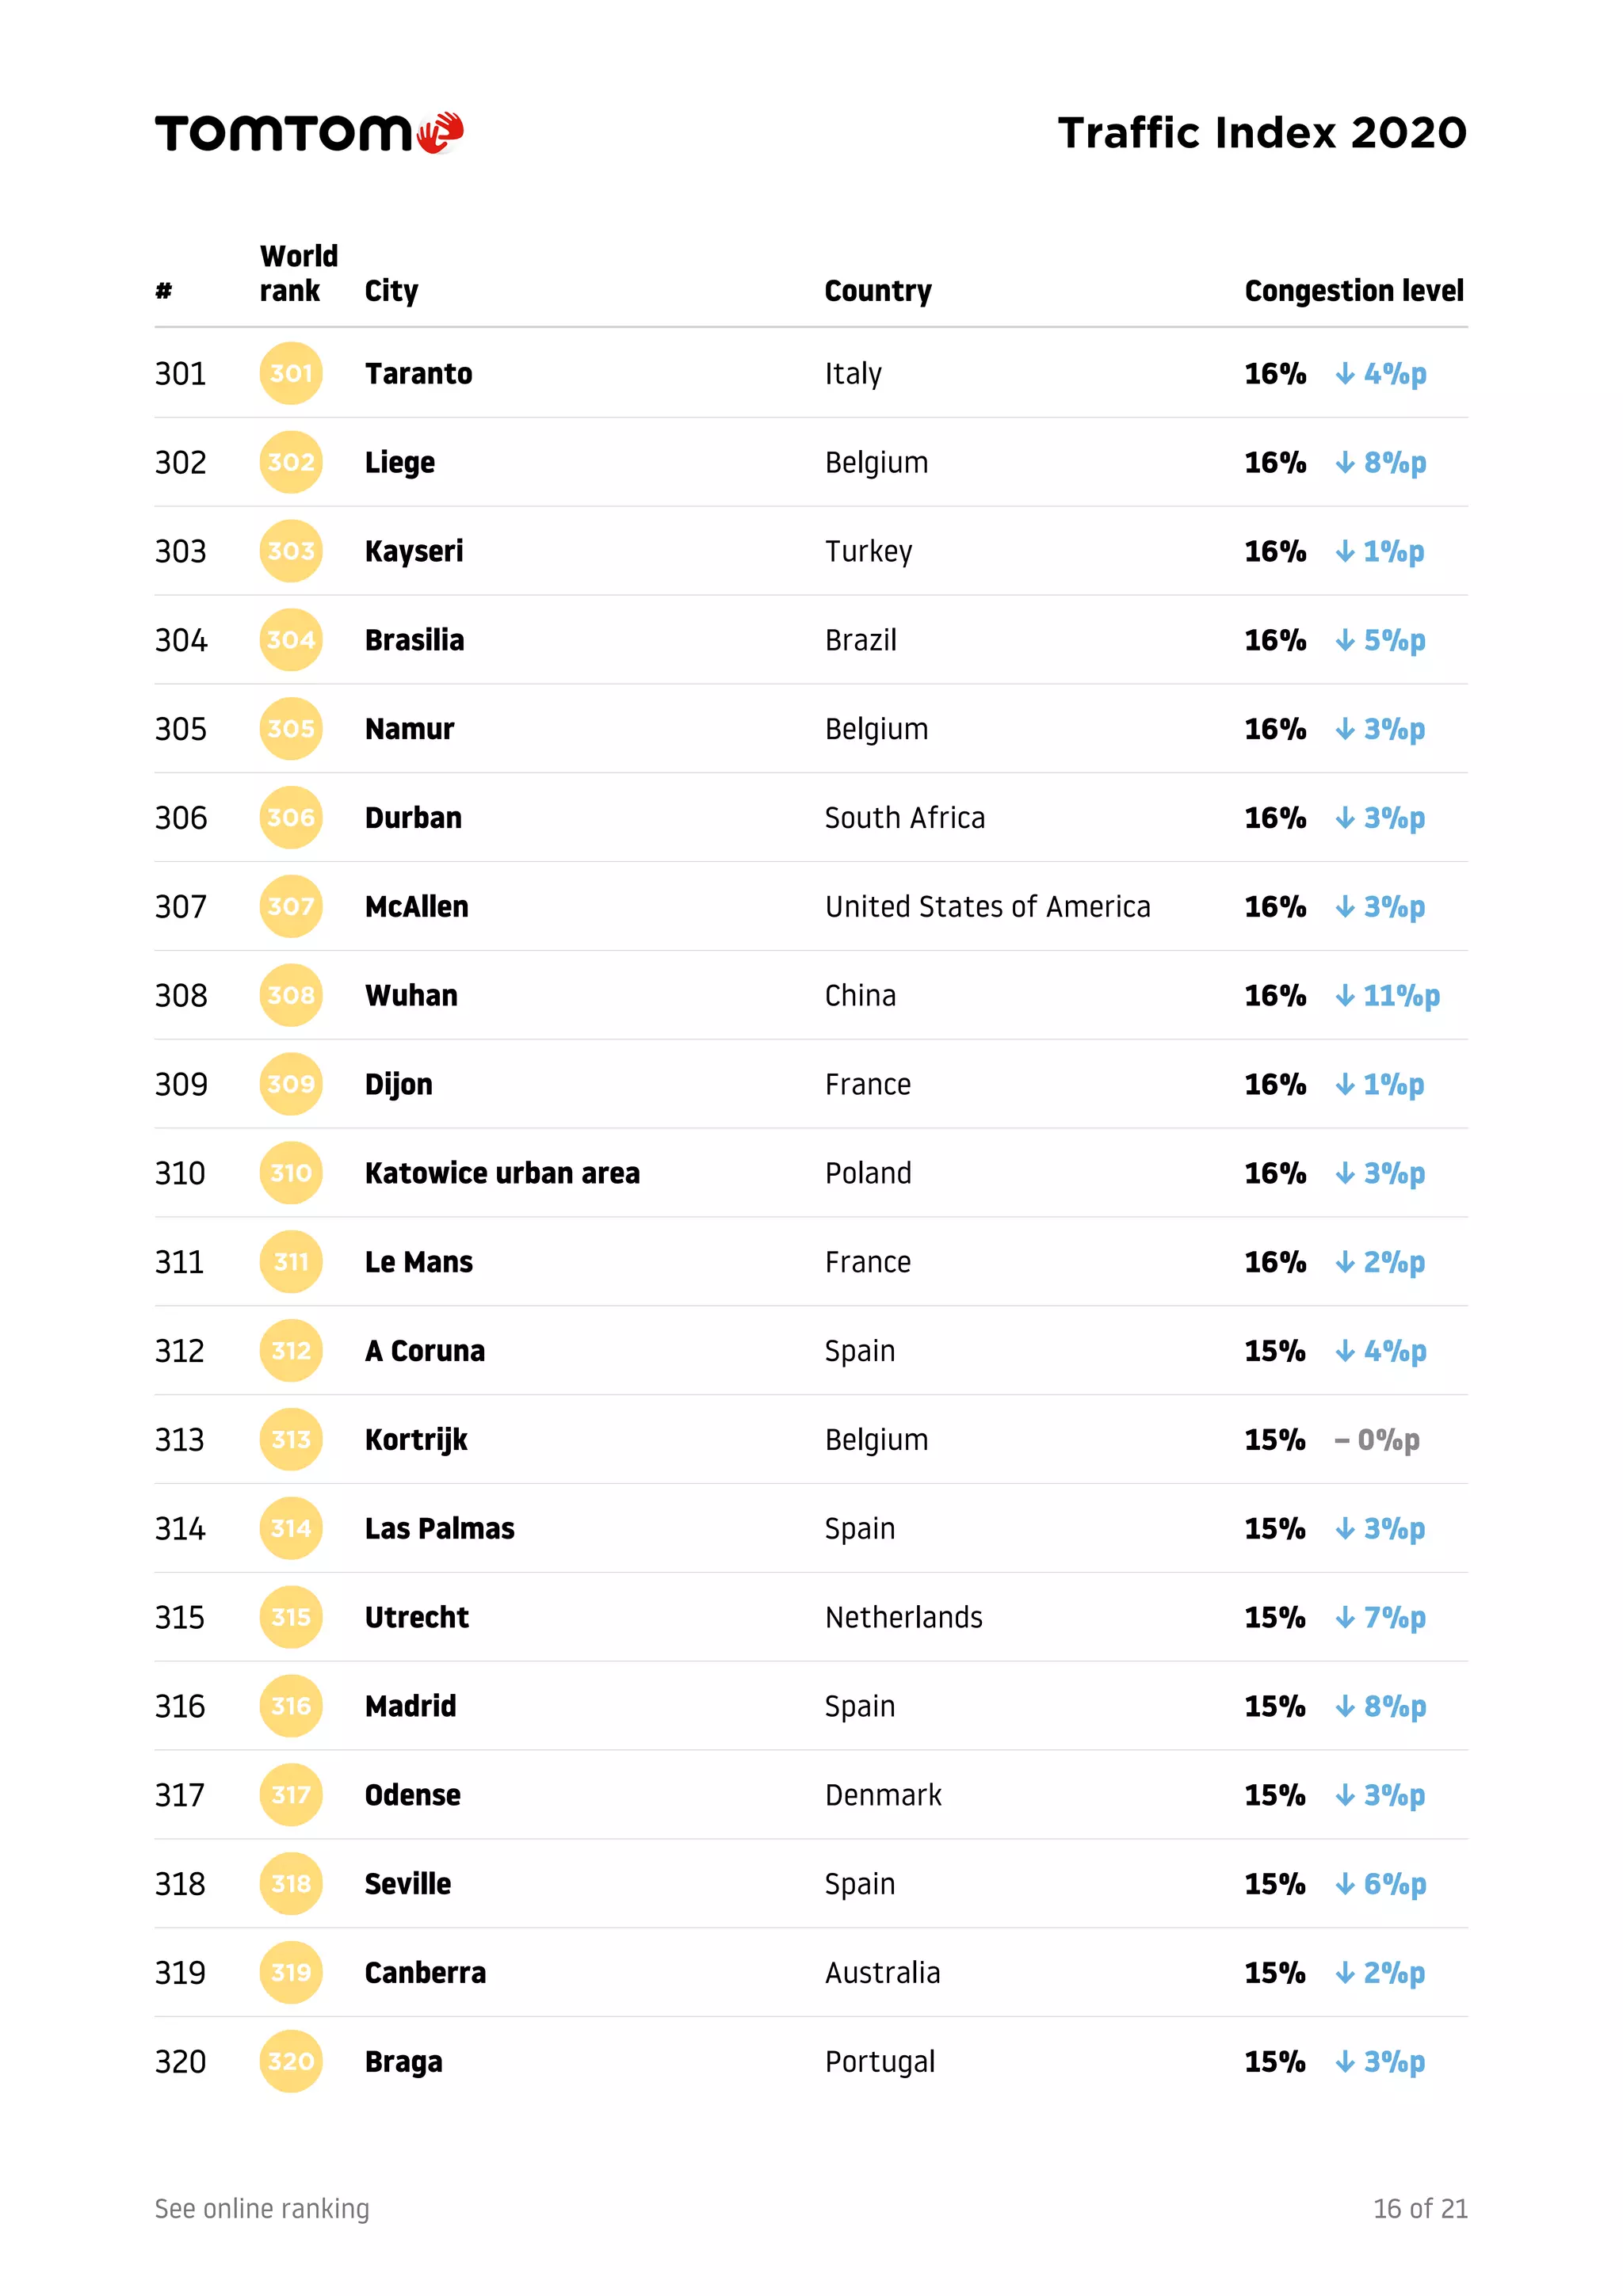The image size is (1623, 2296).
Task: Click the yellow 308 rank badge for Wuhan
Action: [x=291, y=995]
